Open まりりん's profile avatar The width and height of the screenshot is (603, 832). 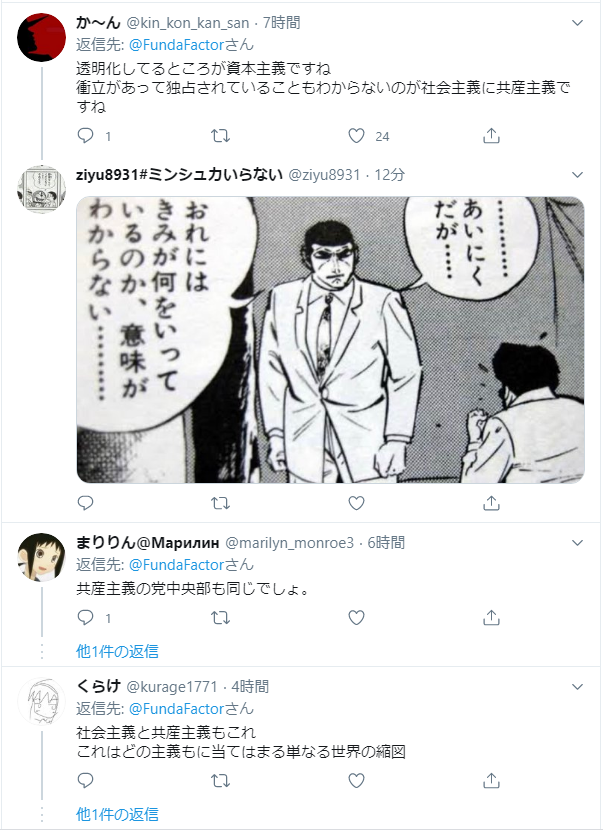point(41,558)
